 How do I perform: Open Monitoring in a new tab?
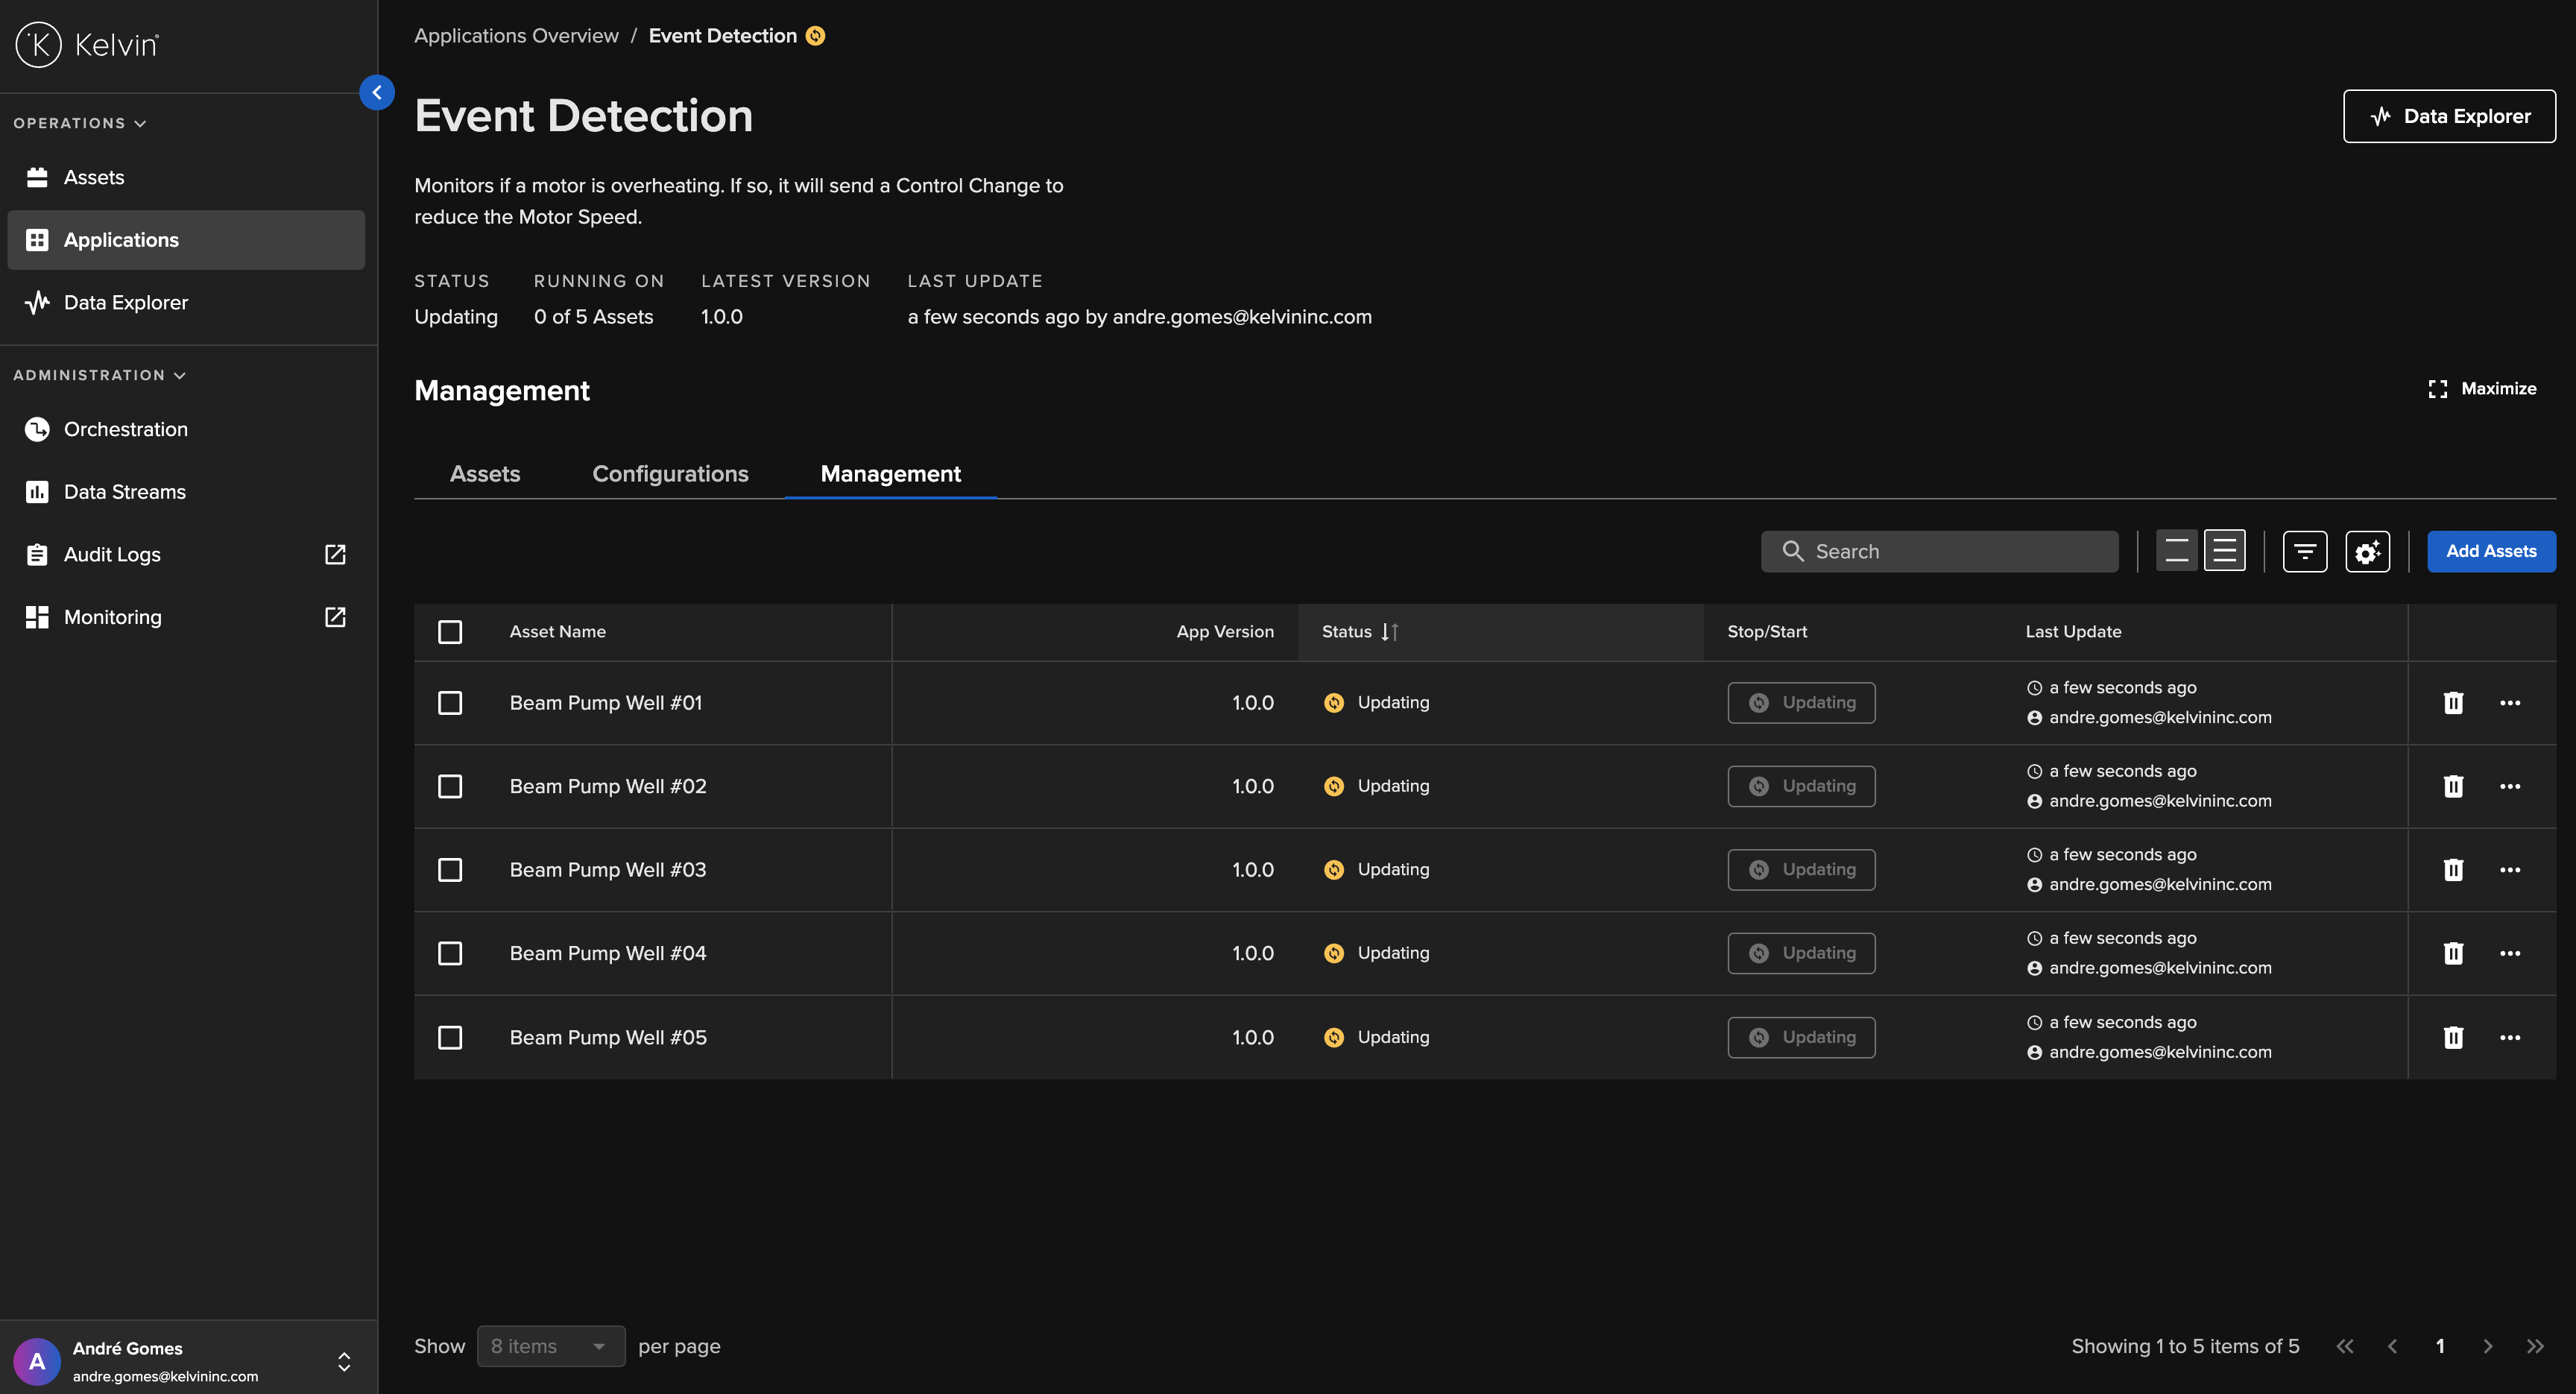334,617
